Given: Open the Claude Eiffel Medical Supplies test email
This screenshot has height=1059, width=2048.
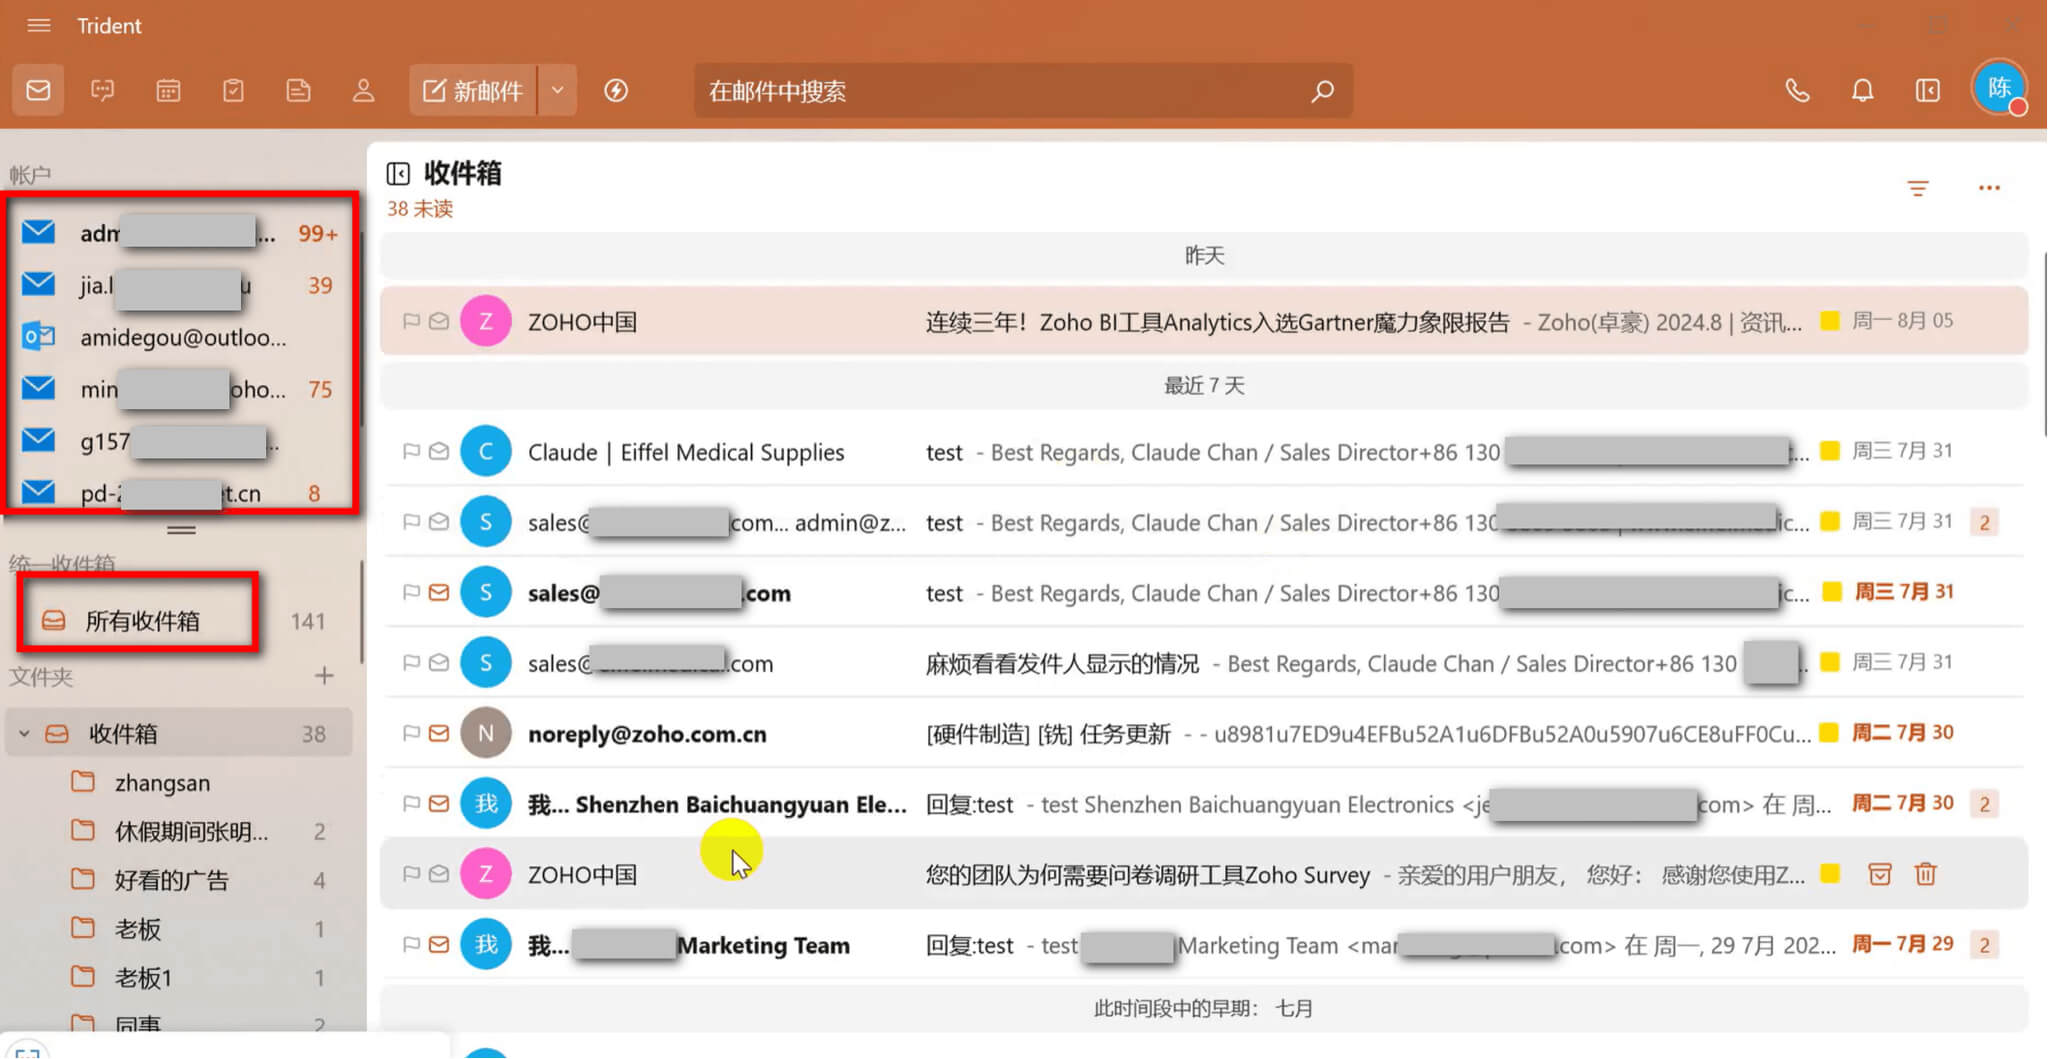Looking at the screenshot, I should pyautogui.click(x=1203, y=452).
